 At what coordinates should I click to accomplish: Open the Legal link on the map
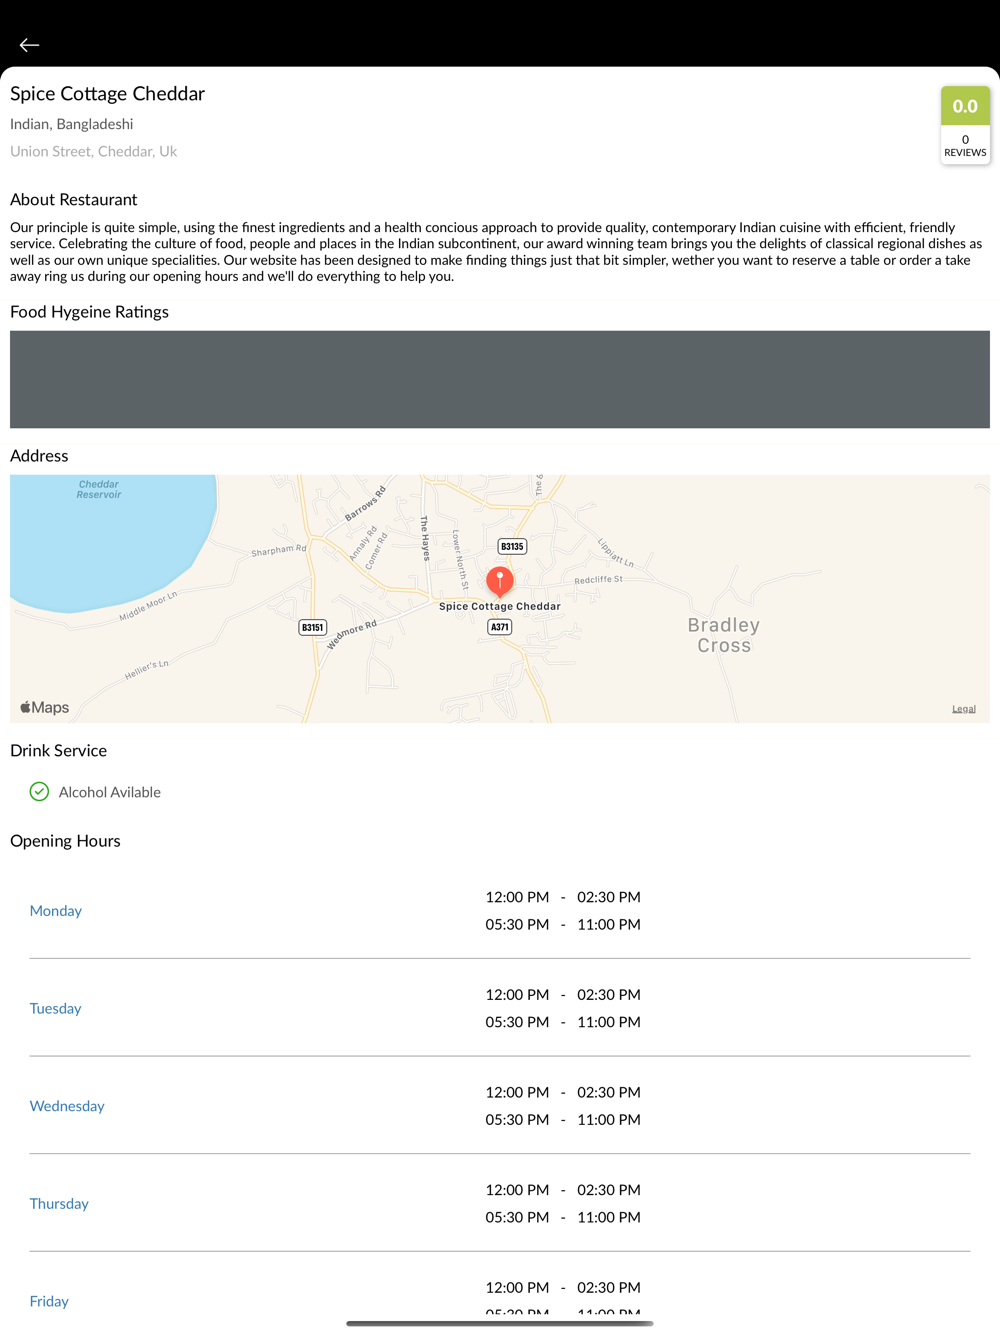964,709
